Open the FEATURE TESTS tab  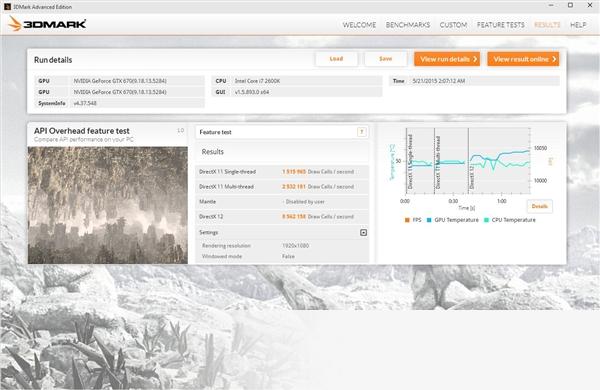coord(501,25)
